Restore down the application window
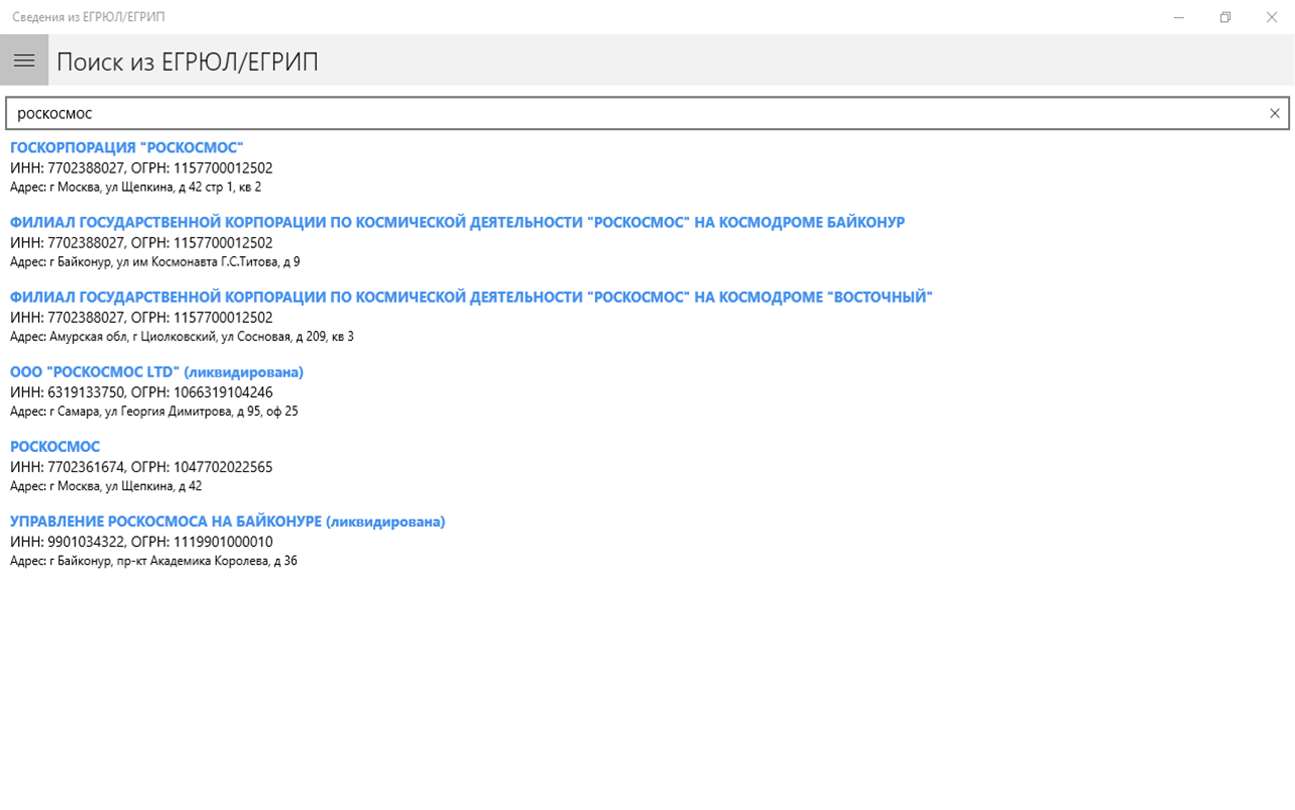Viewport: 1295px width, 810px height. click(1226, 17)
